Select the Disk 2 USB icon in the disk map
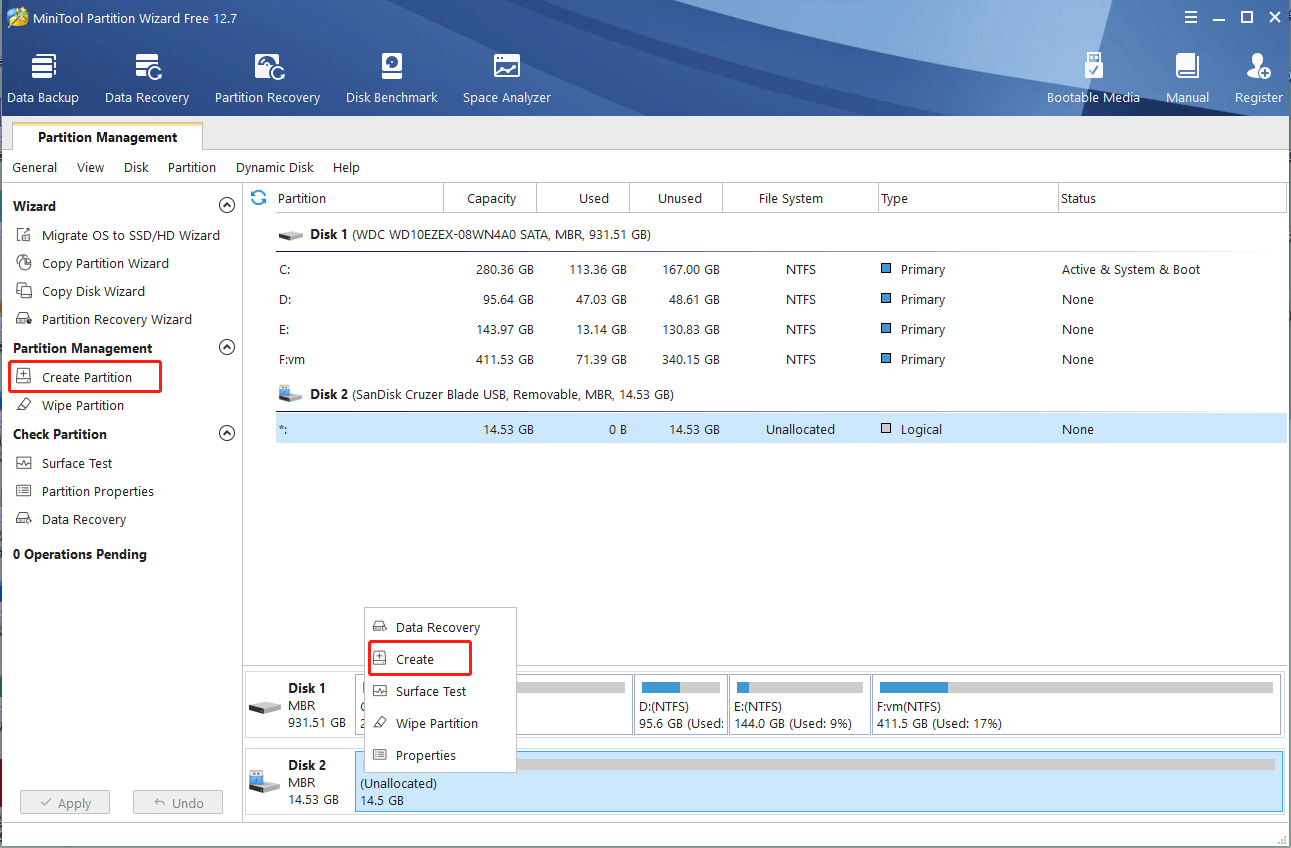The height and width of the screenshot is (848, 1291). pyautogui.click(x=264, y=783)
